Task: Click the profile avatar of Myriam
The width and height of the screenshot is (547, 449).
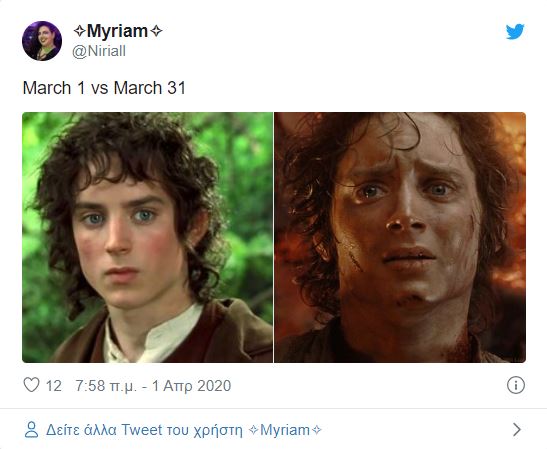Action: click(x=42, y=41)
